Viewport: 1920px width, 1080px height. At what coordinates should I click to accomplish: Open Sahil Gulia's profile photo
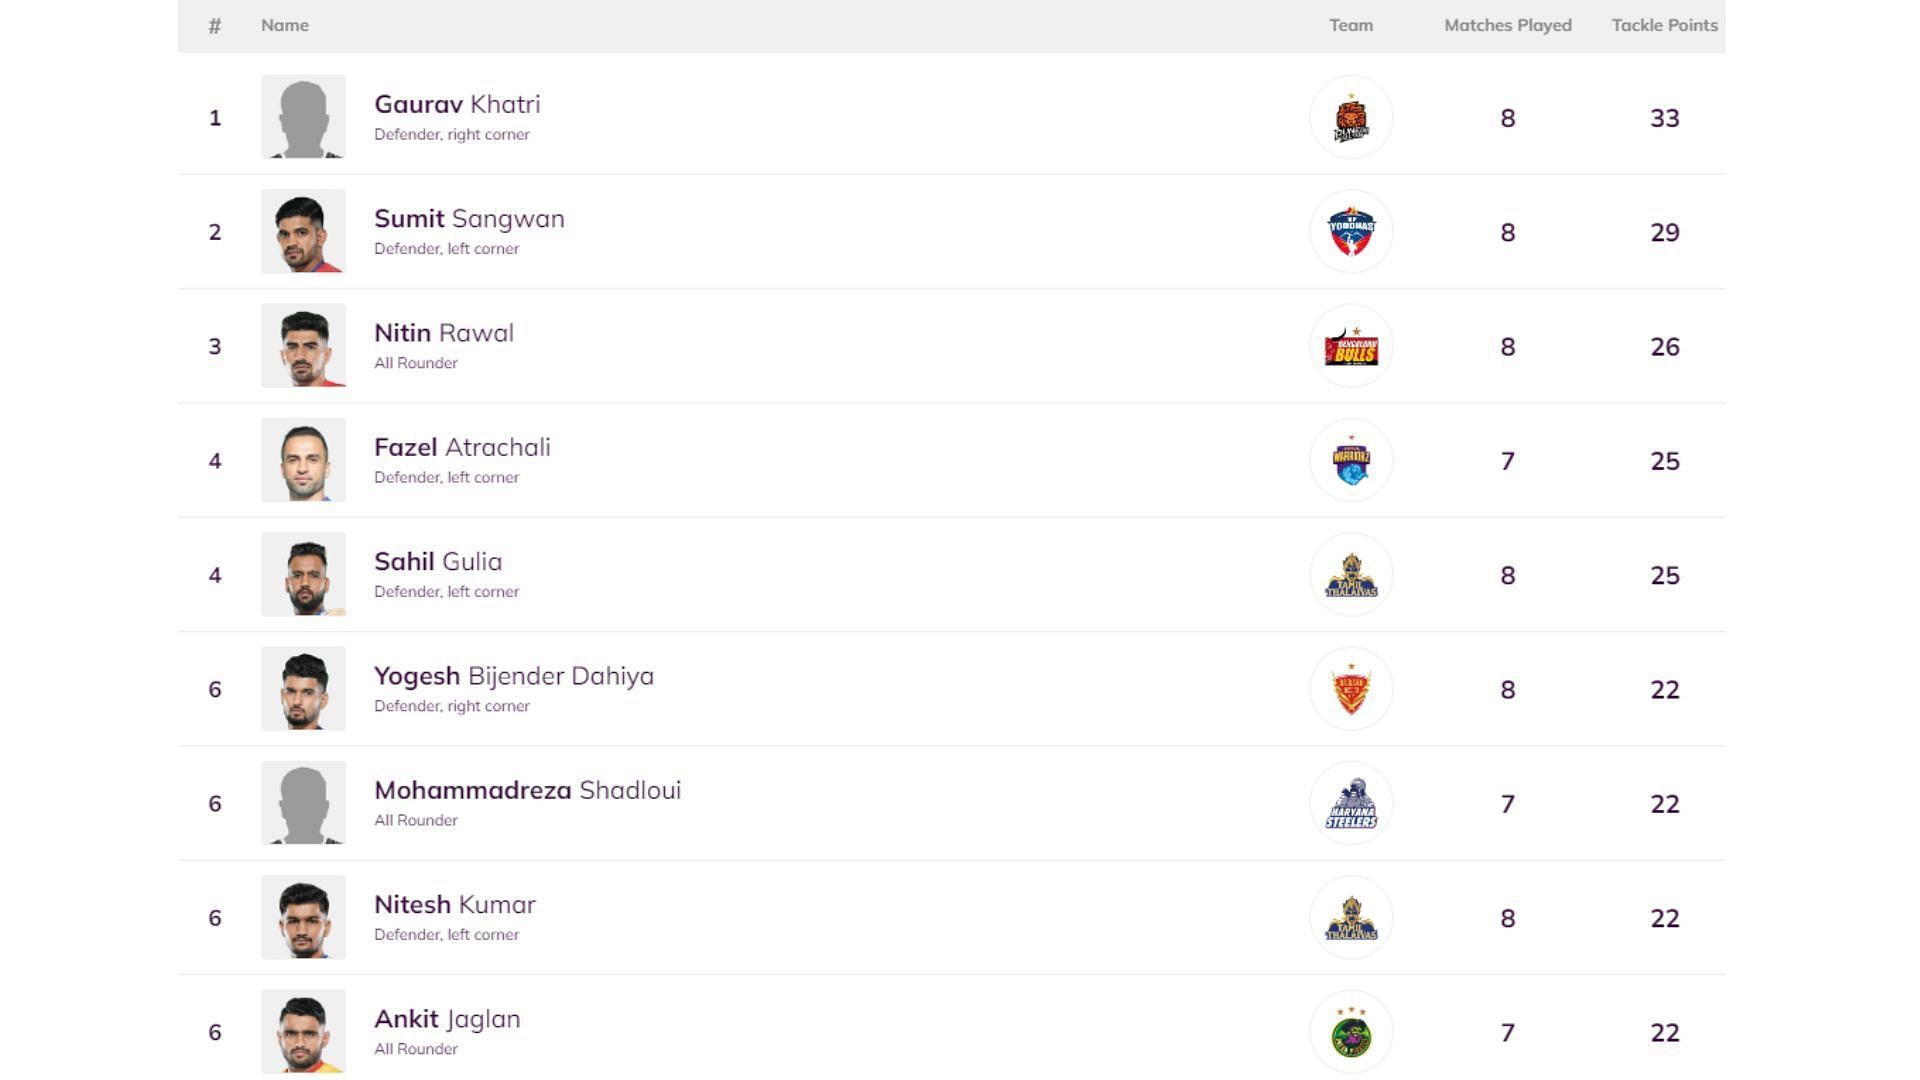point(303,574)
